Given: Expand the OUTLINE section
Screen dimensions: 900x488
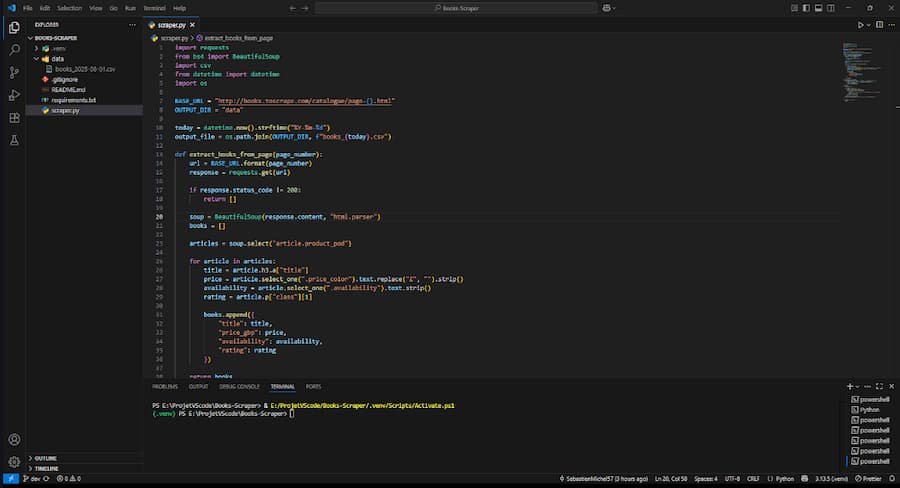Looking at the screenshot, I should pyautogui.click(x=46, y=458).
